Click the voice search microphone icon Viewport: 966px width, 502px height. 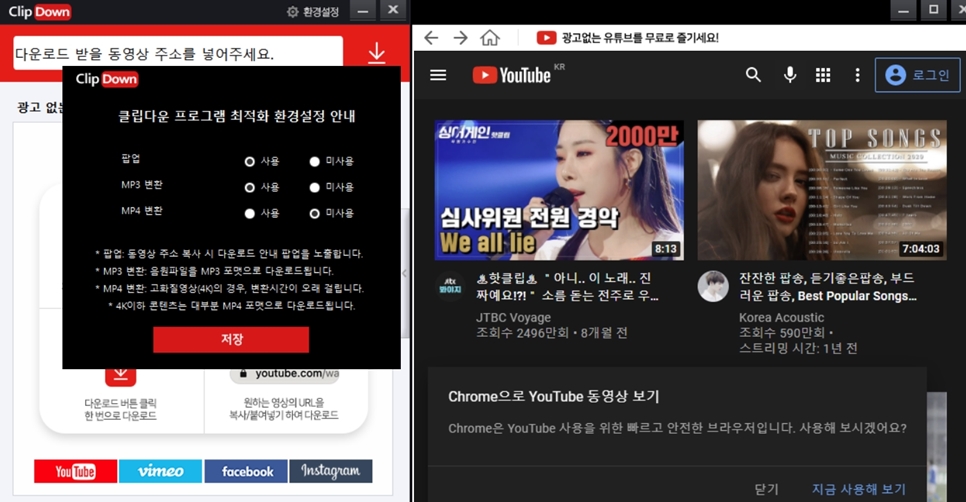point(789,75)
